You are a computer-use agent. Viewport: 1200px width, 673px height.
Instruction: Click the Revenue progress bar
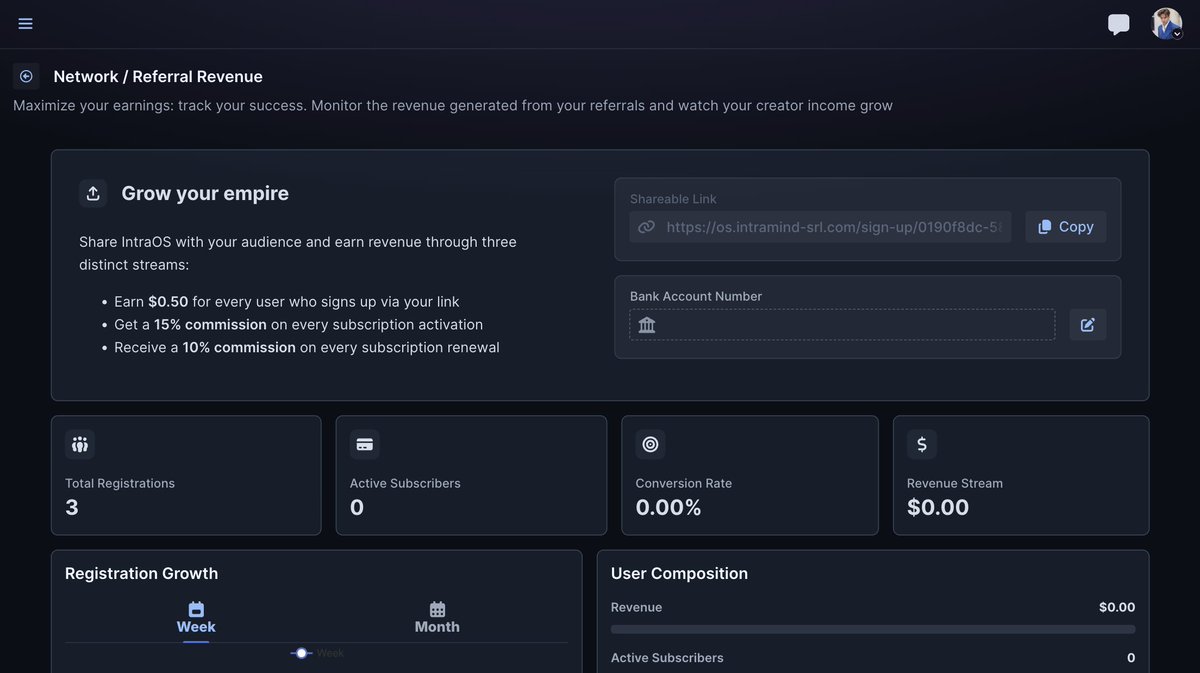[x=873, y=629]
